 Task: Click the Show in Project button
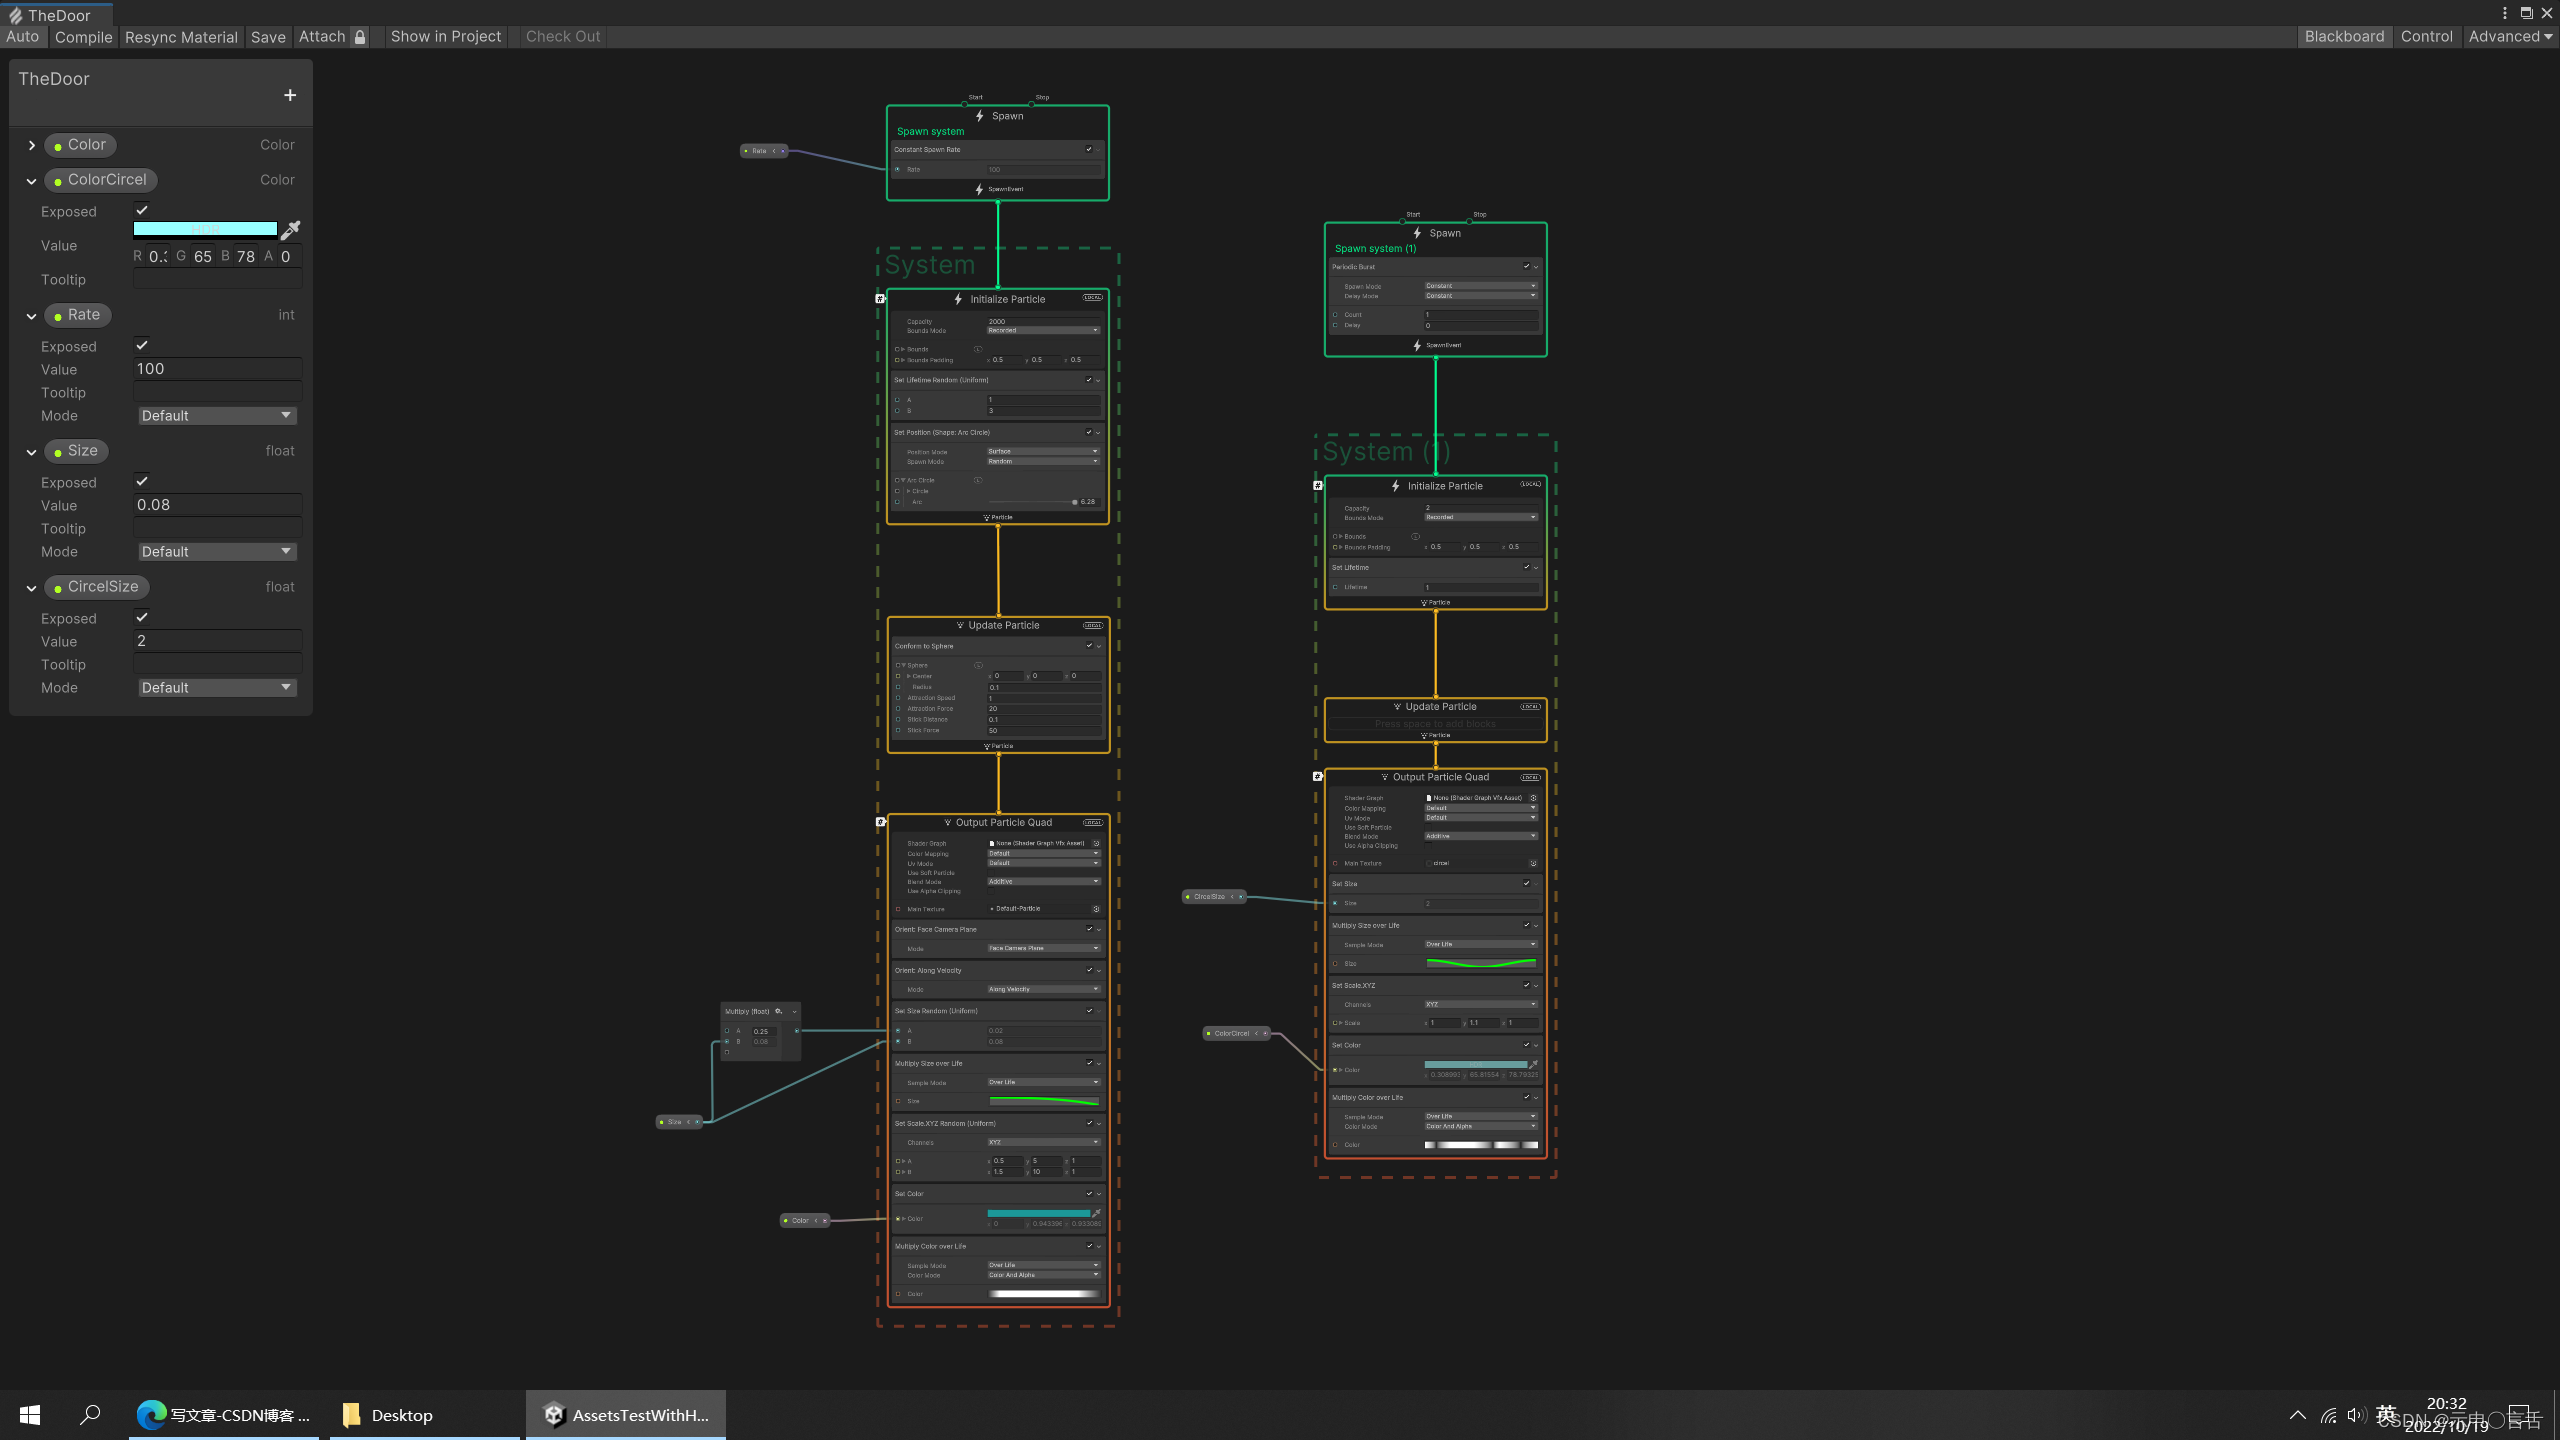click(x=443, y=35)
